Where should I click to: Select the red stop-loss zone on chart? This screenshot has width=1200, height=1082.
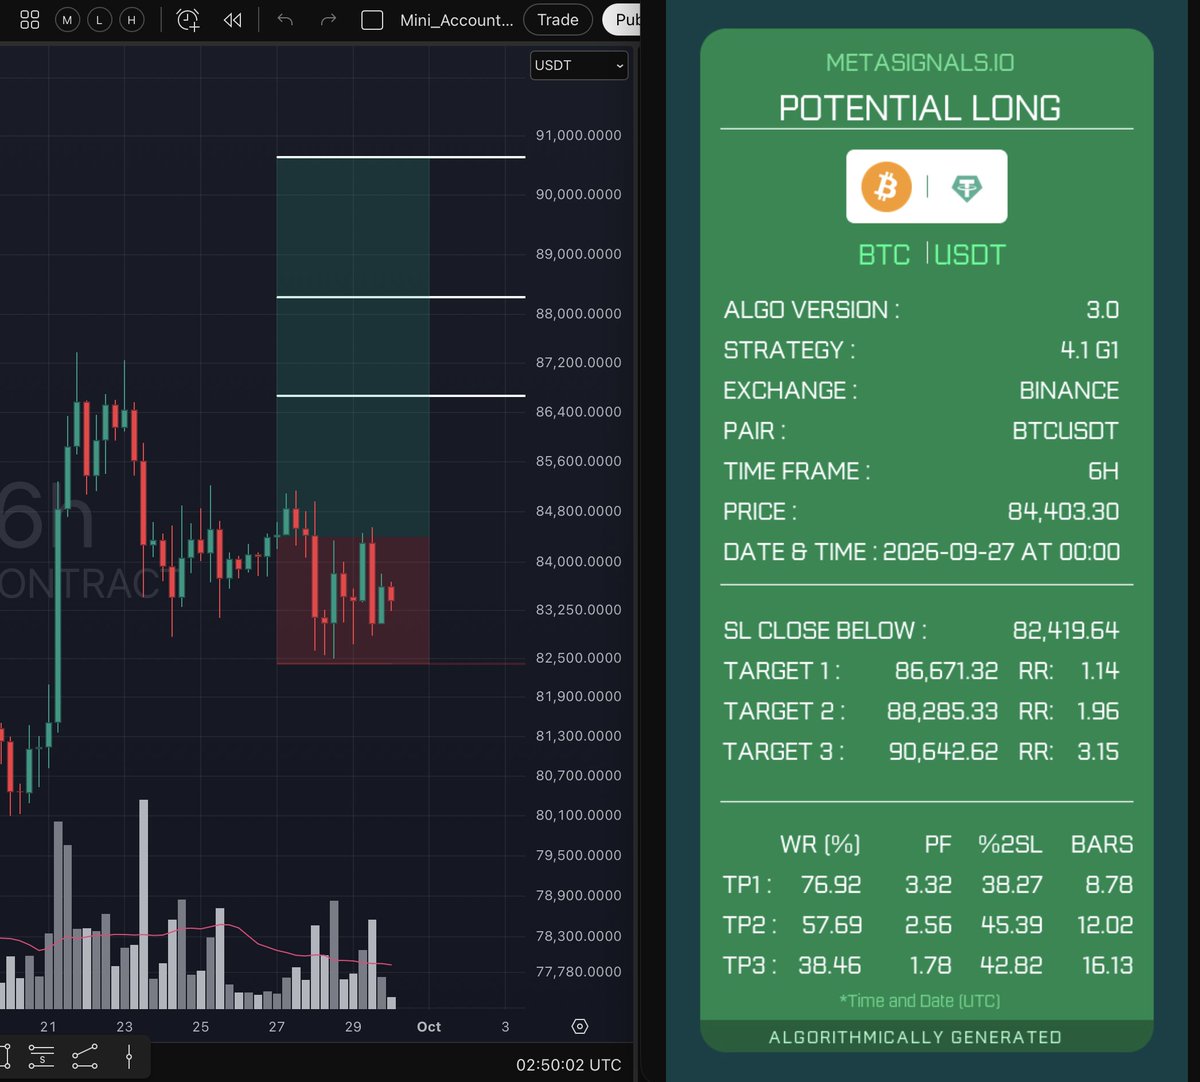click(353, 600)
